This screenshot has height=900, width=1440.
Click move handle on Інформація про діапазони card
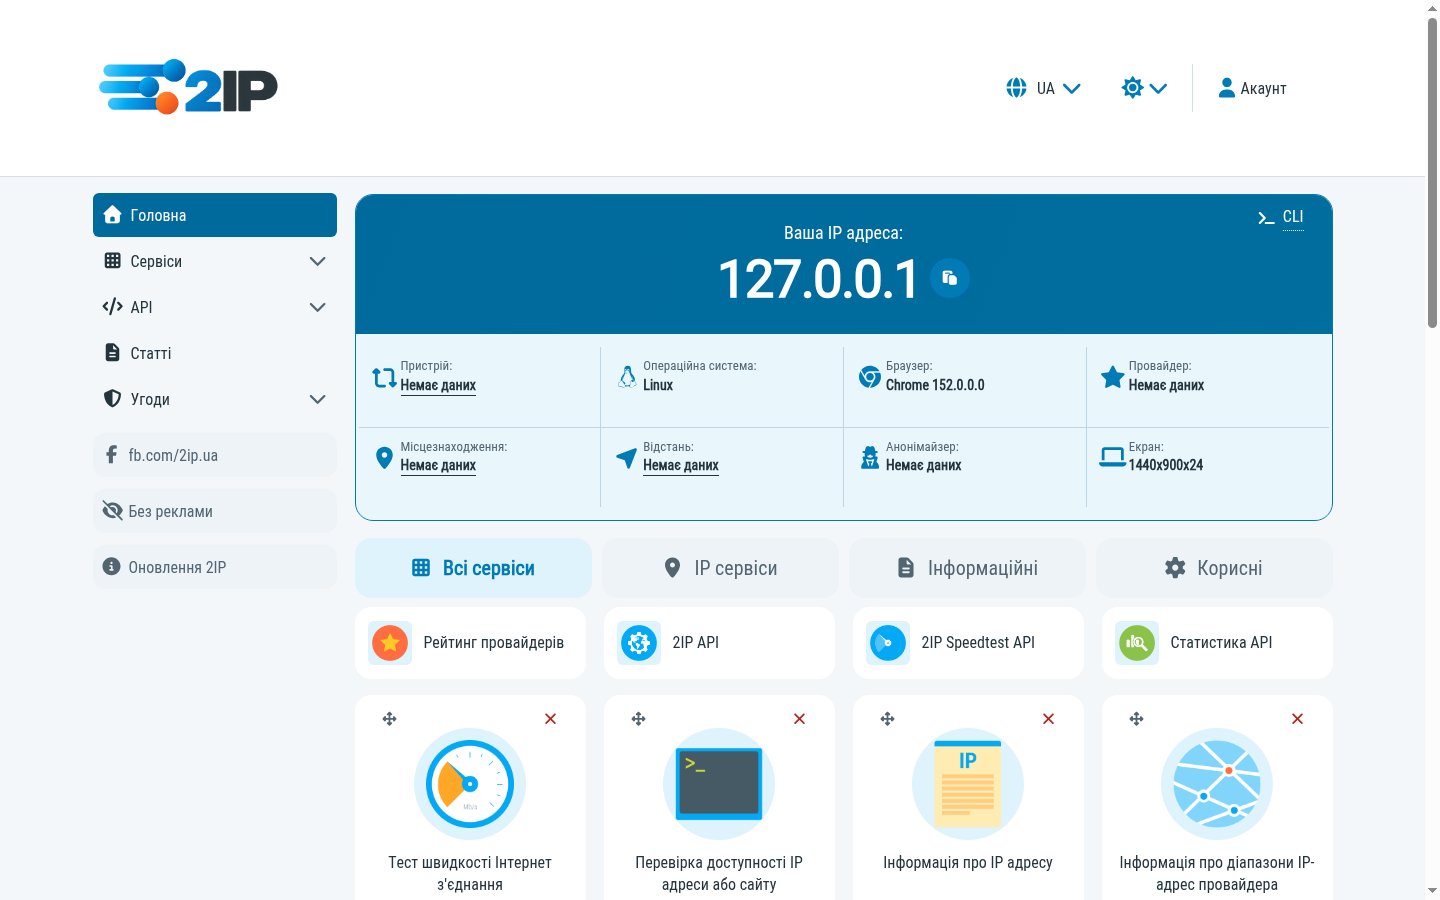tap(1137, 719)
